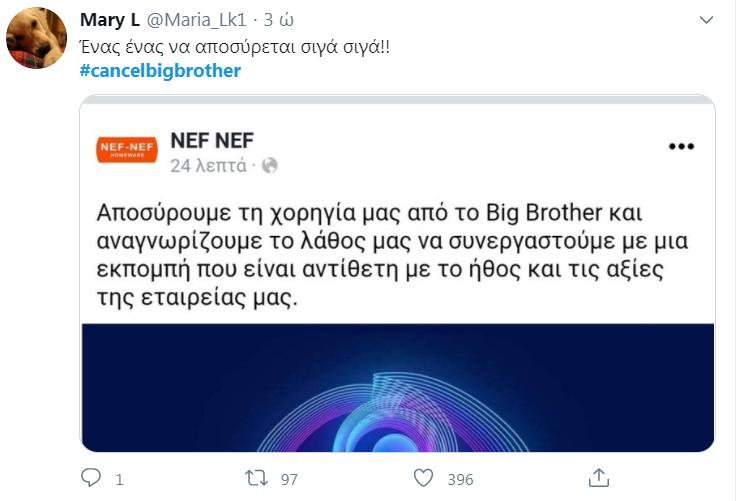The image size is (741, 501).
Task: Click the globe public visibility icon
Action: pyautogui.click(x=269, y=165)
